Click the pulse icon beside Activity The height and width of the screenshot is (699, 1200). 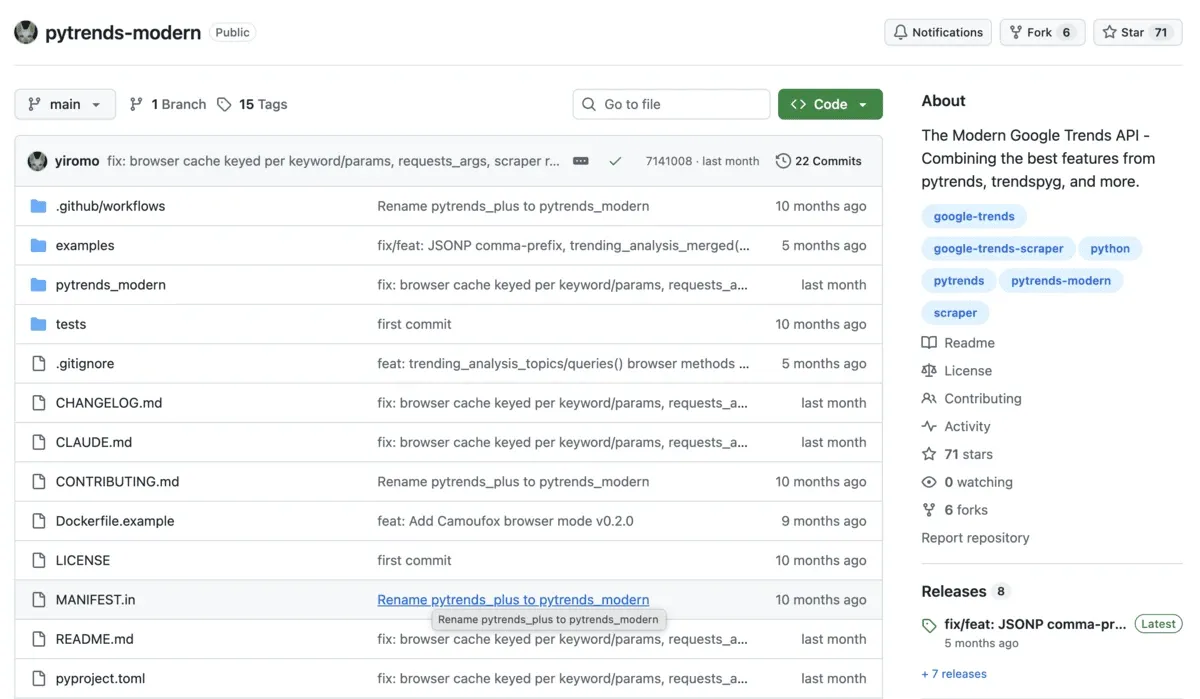tap(929, 426)
